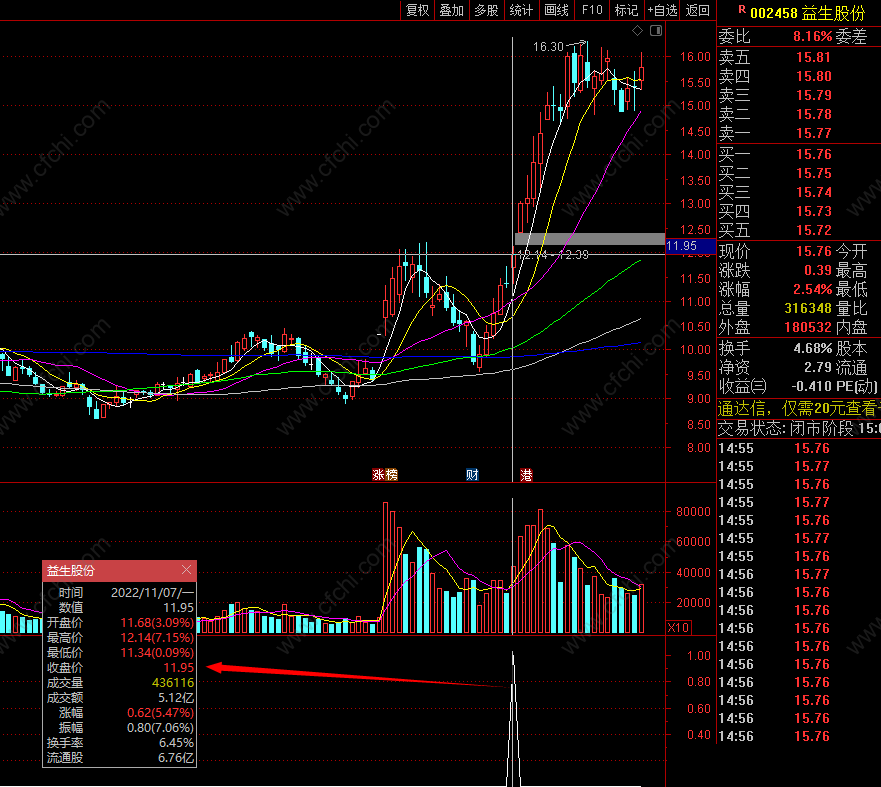Click the 16.30 high price label
The height and width of the screenshot is (787, 881).
click(x=548, y=47)
